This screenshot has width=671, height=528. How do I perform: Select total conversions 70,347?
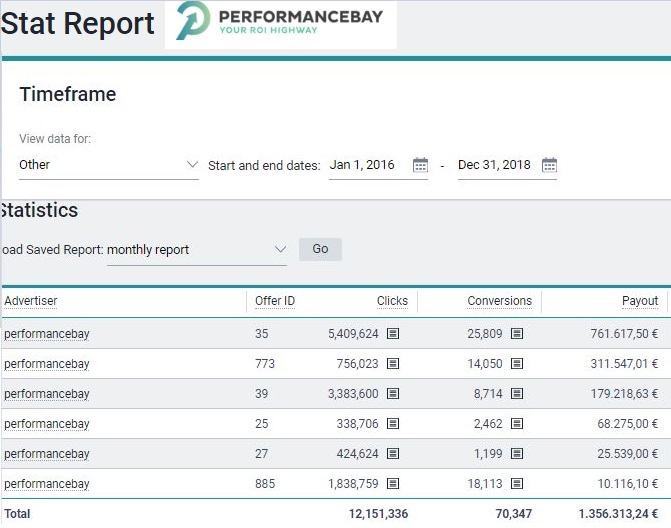click(x=514, y=513)
